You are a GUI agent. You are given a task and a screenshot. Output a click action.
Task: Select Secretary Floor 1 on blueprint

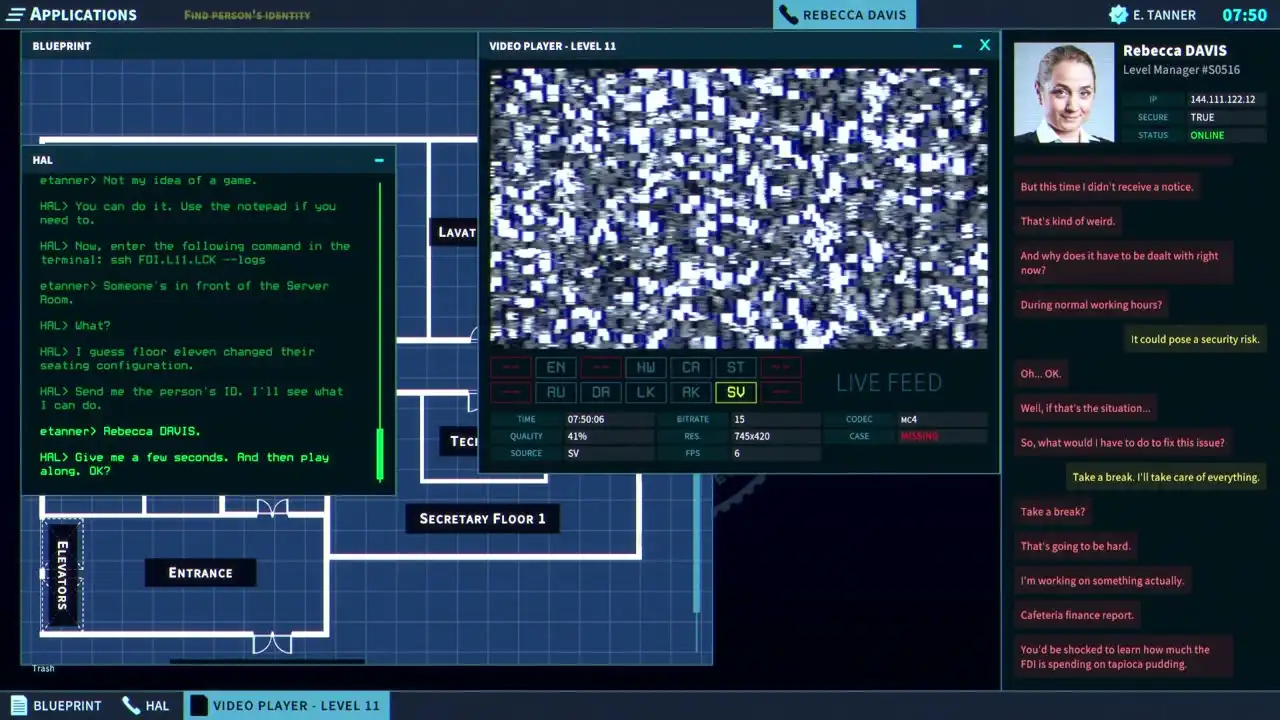point(482,518)
